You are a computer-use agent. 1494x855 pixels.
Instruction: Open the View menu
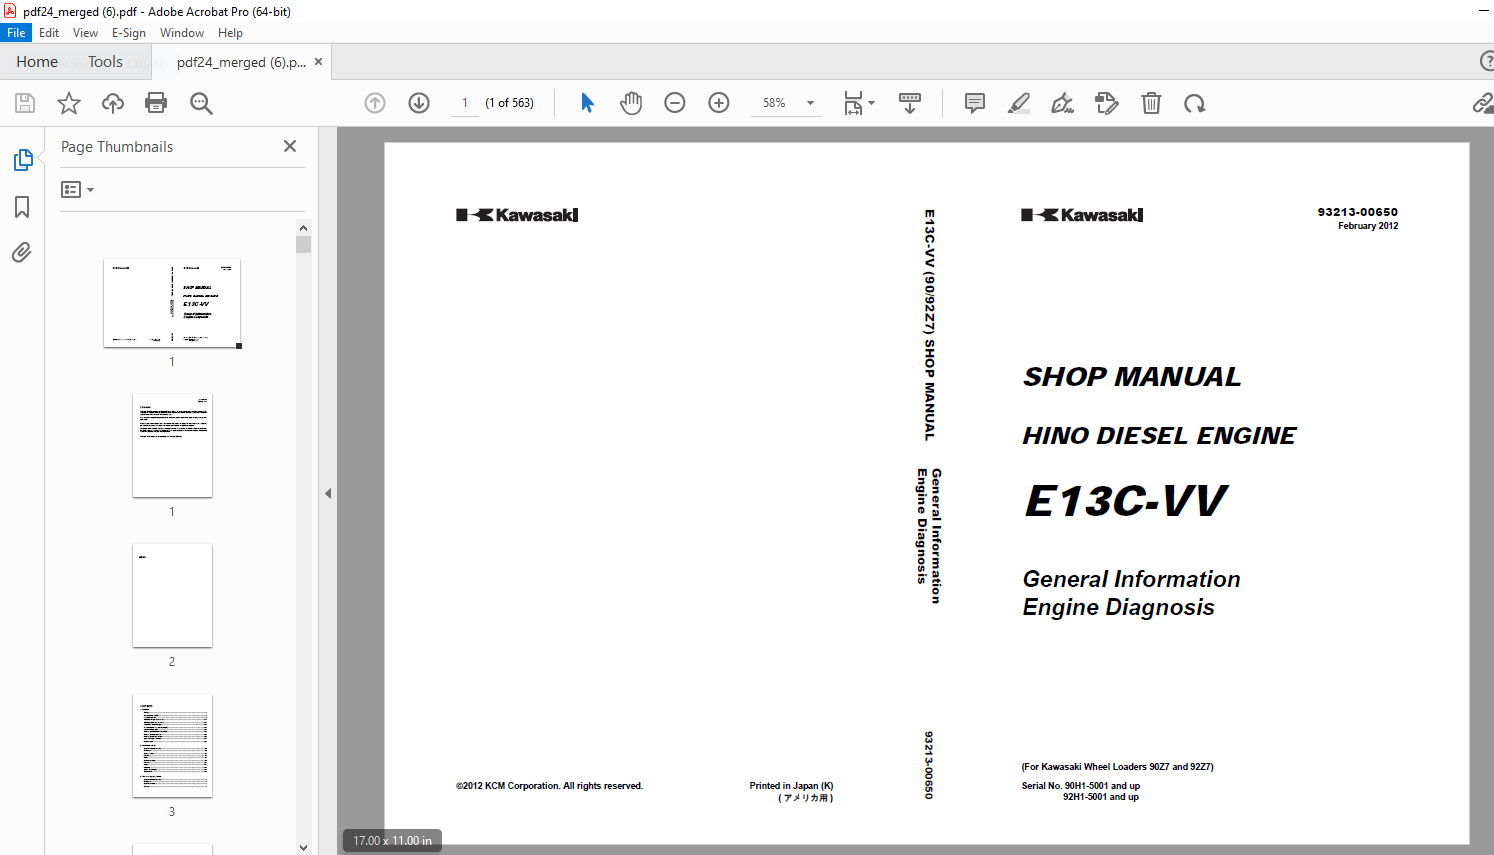pyautogui.click(x=85, y=33)
